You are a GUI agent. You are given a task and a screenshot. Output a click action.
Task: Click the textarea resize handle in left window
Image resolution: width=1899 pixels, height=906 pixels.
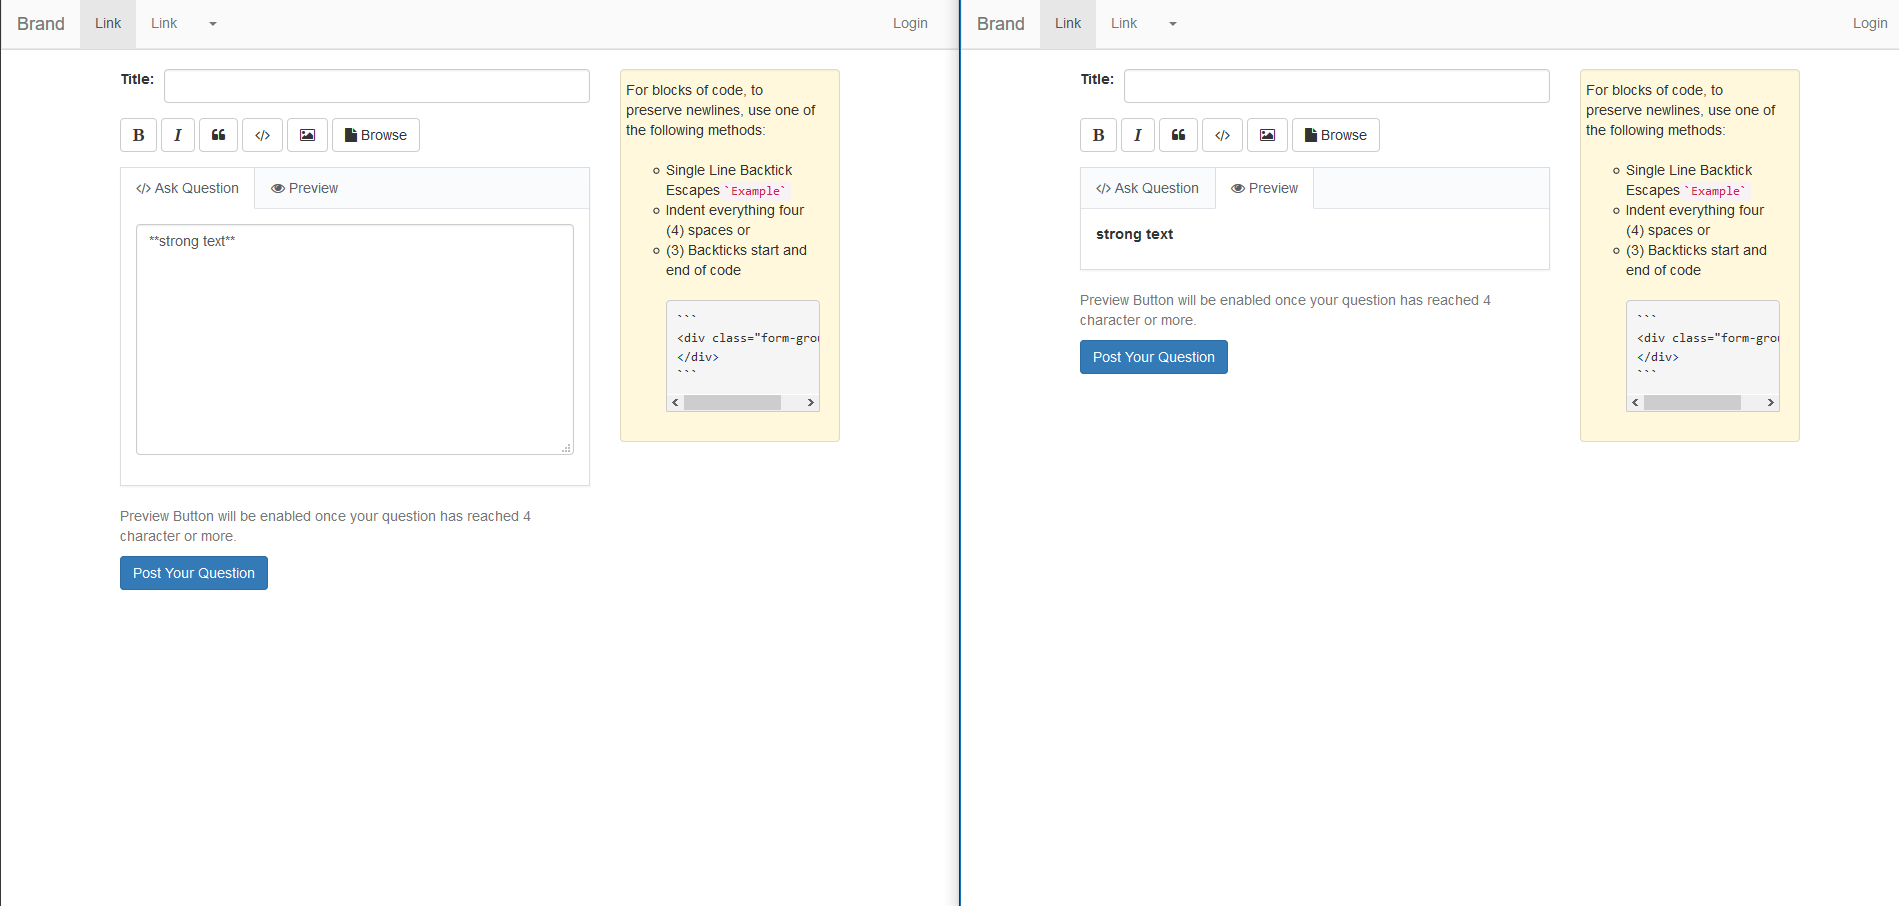[x=567, y=448]
